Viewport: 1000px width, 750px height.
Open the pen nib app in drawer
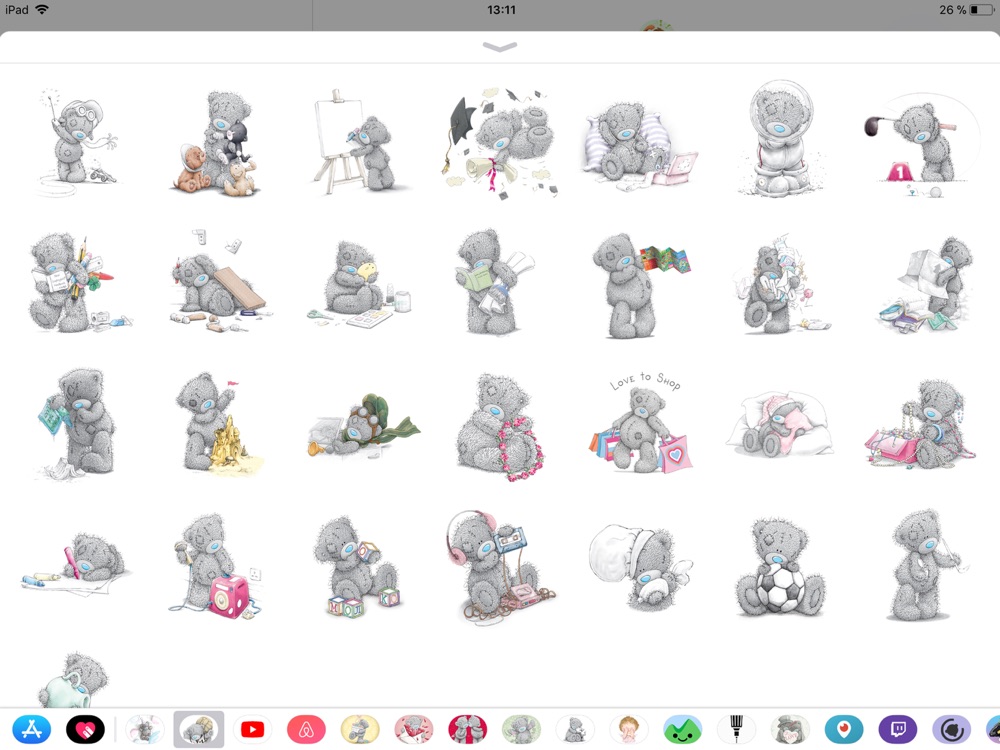coord(736,730)
